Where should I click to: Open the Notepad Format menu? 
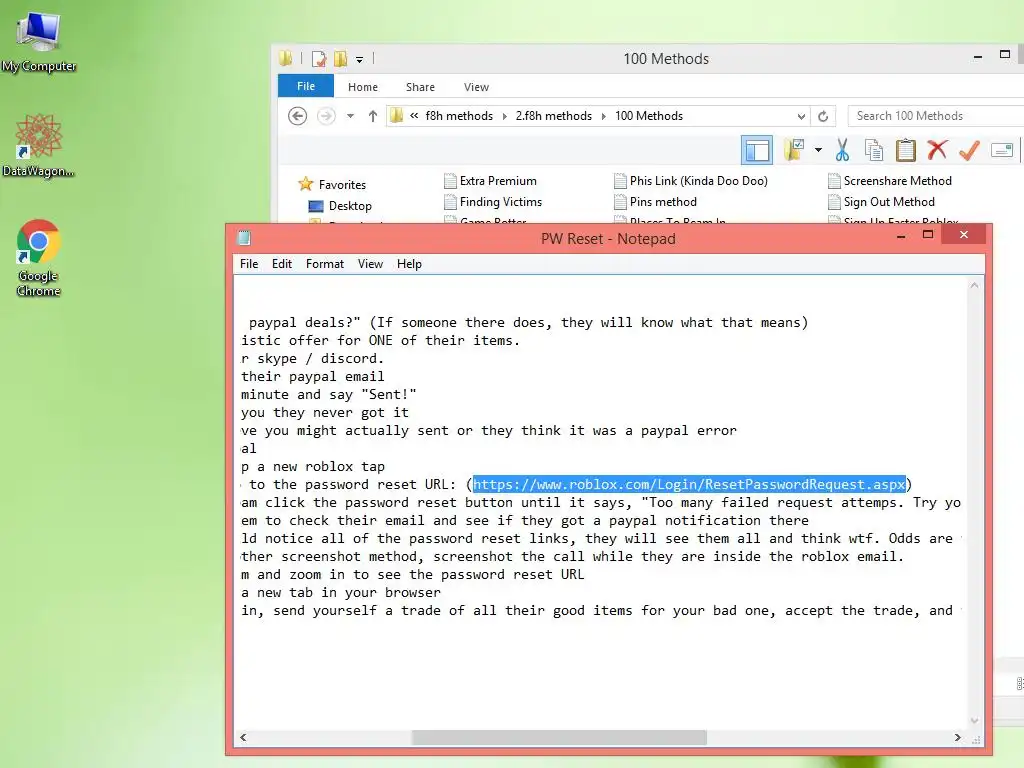click(x=325, y=264)
